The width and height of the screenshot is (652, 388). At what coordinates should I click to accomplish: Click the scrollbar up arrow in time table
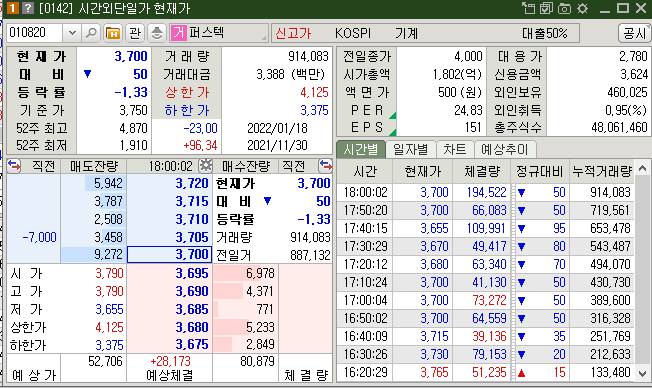tap(642, 168)
